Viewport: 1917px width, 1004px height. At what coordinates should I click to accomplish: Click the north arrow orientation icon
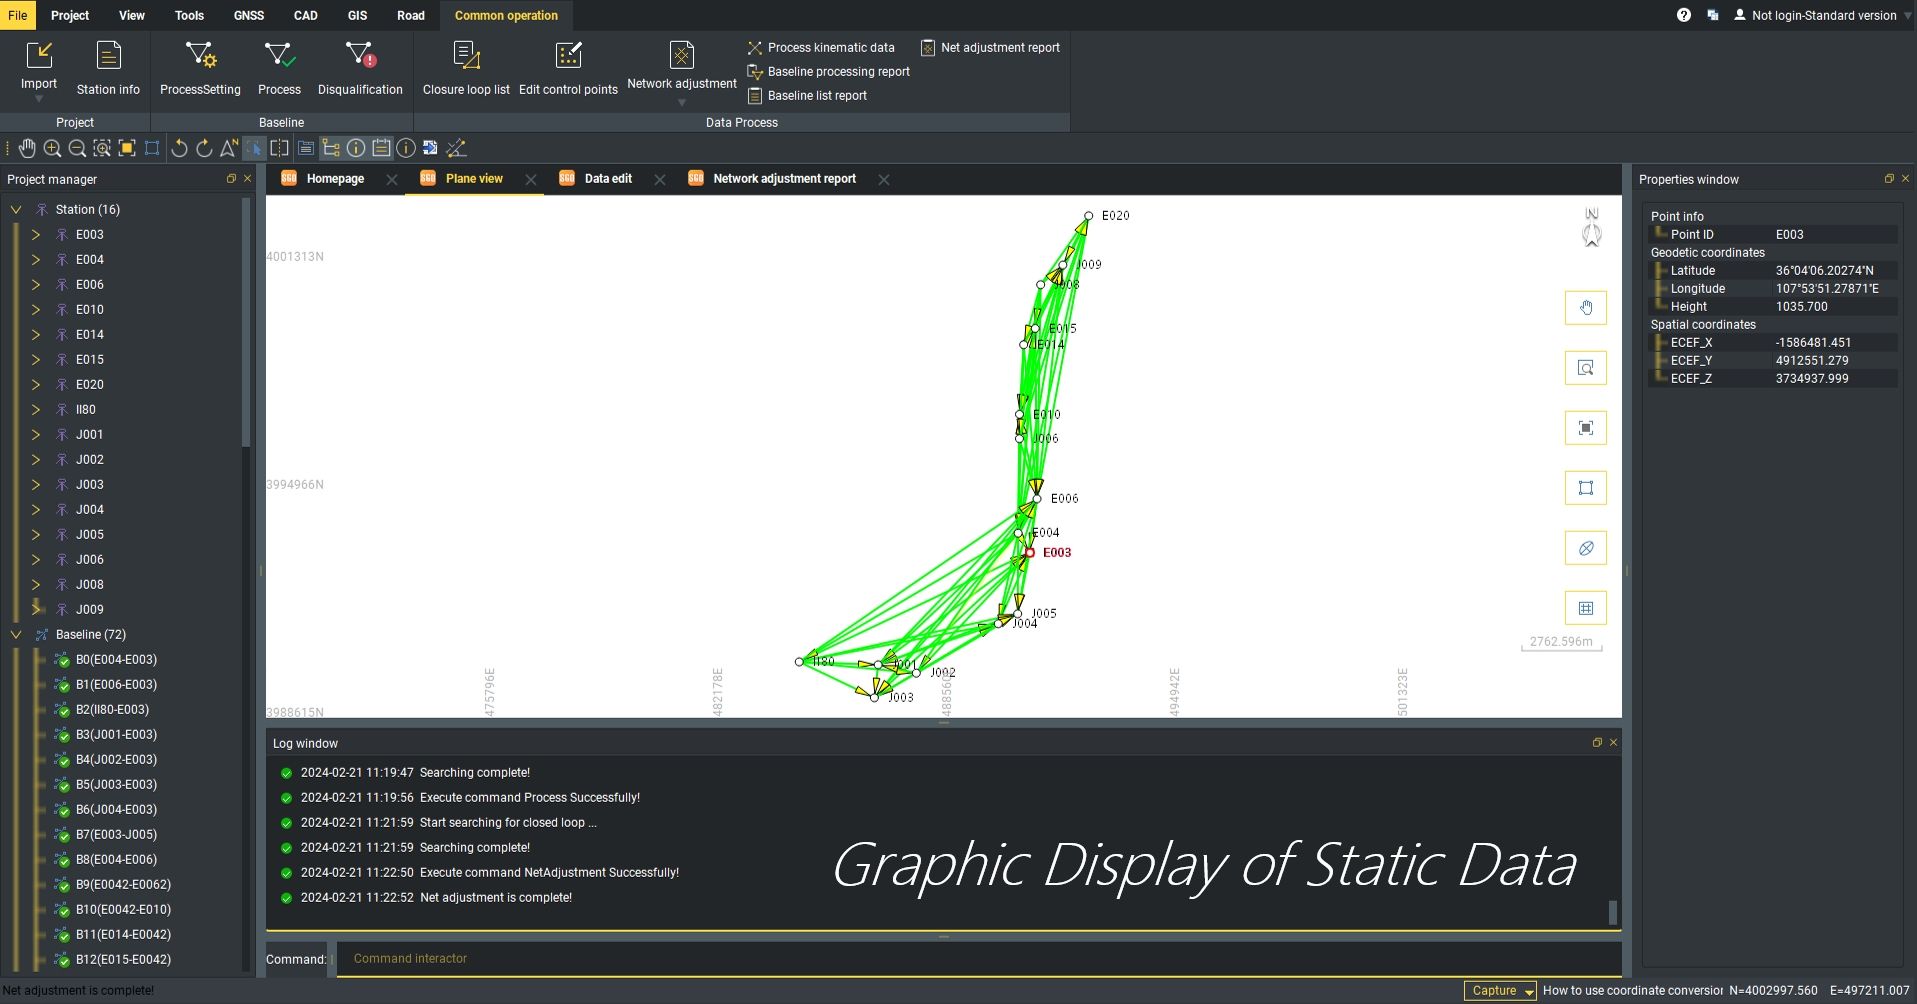tap(229, 148)
